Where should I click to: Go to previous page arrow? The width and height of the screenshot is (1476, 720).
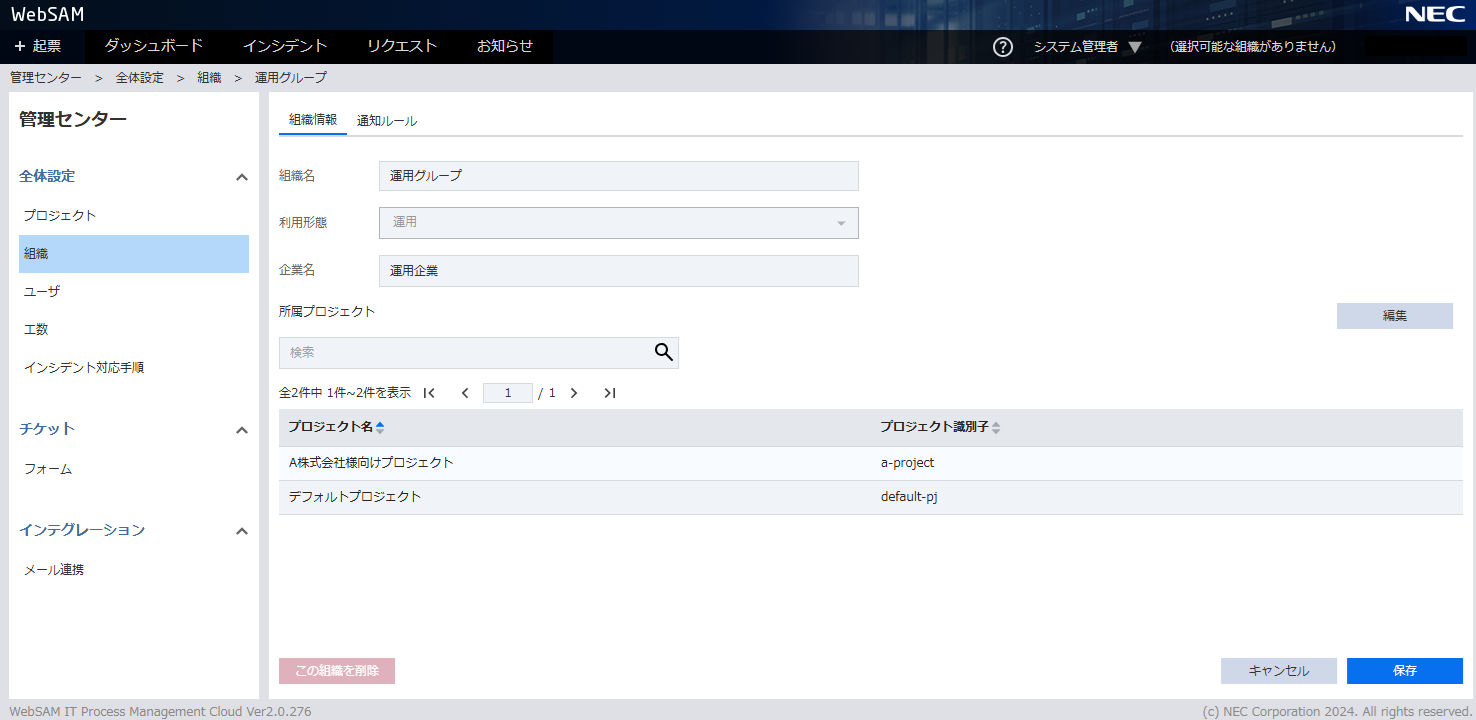[x=465, y=393]
